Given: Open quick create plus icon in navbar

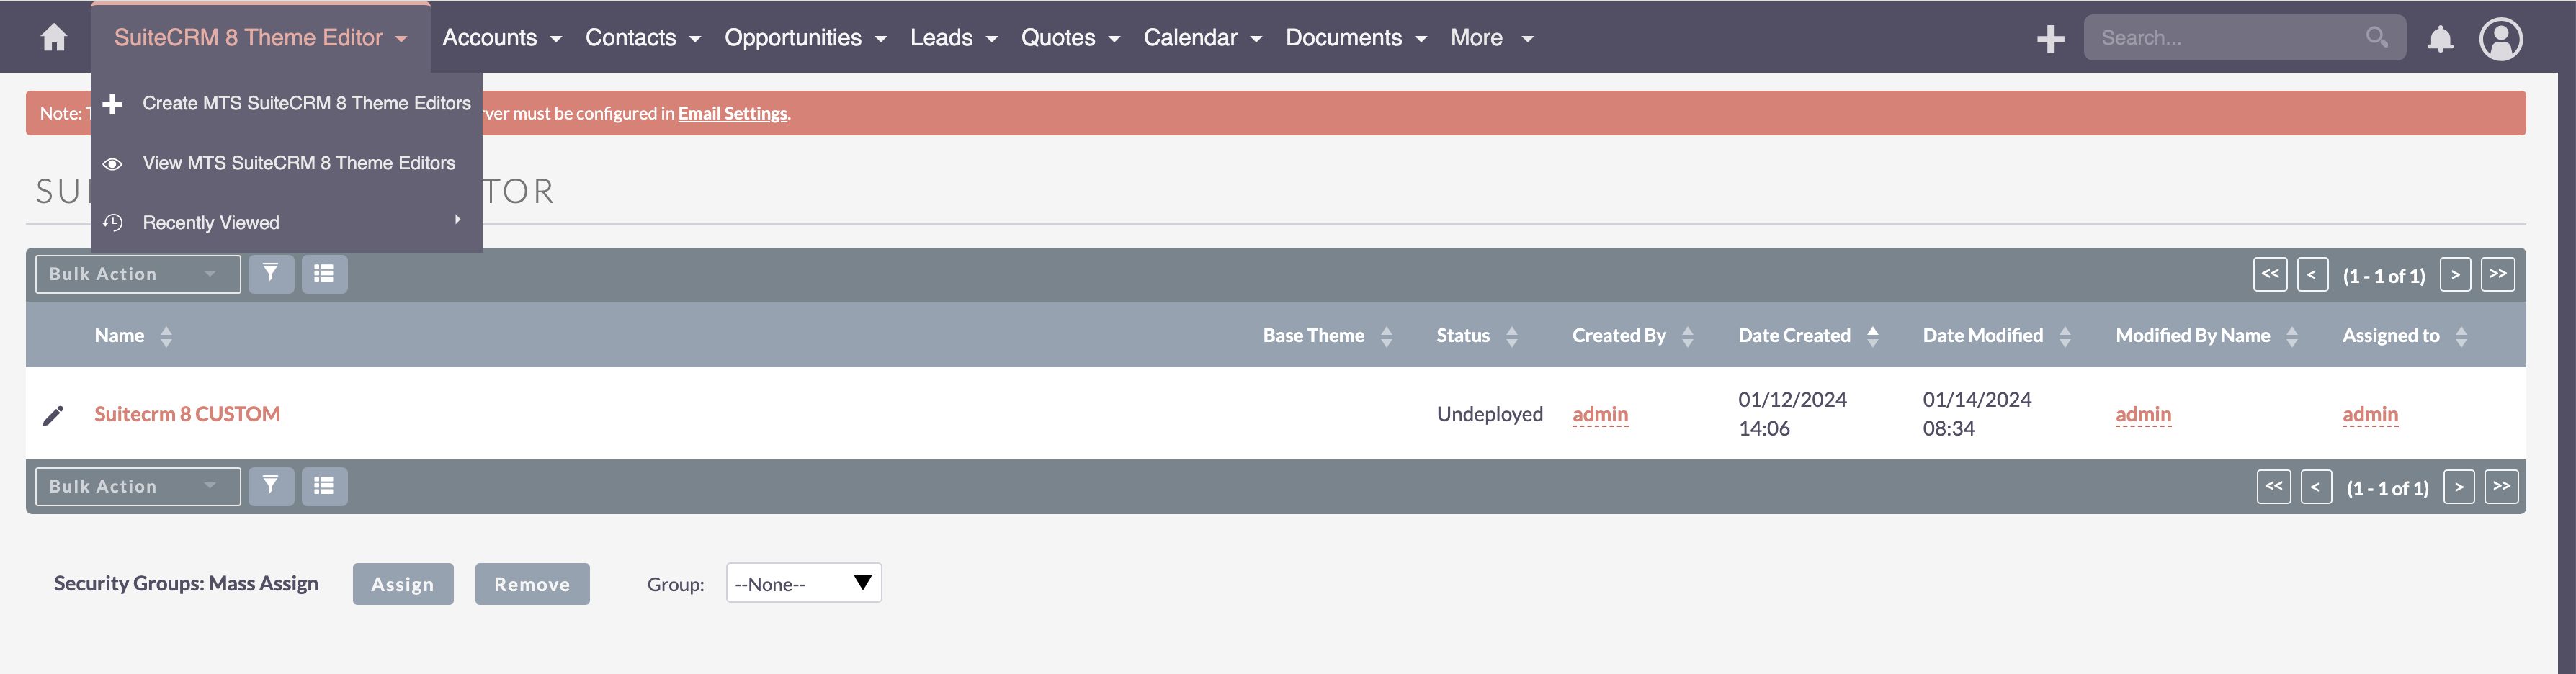Looking at the screenshot, I should click(x=2050, y=39).
